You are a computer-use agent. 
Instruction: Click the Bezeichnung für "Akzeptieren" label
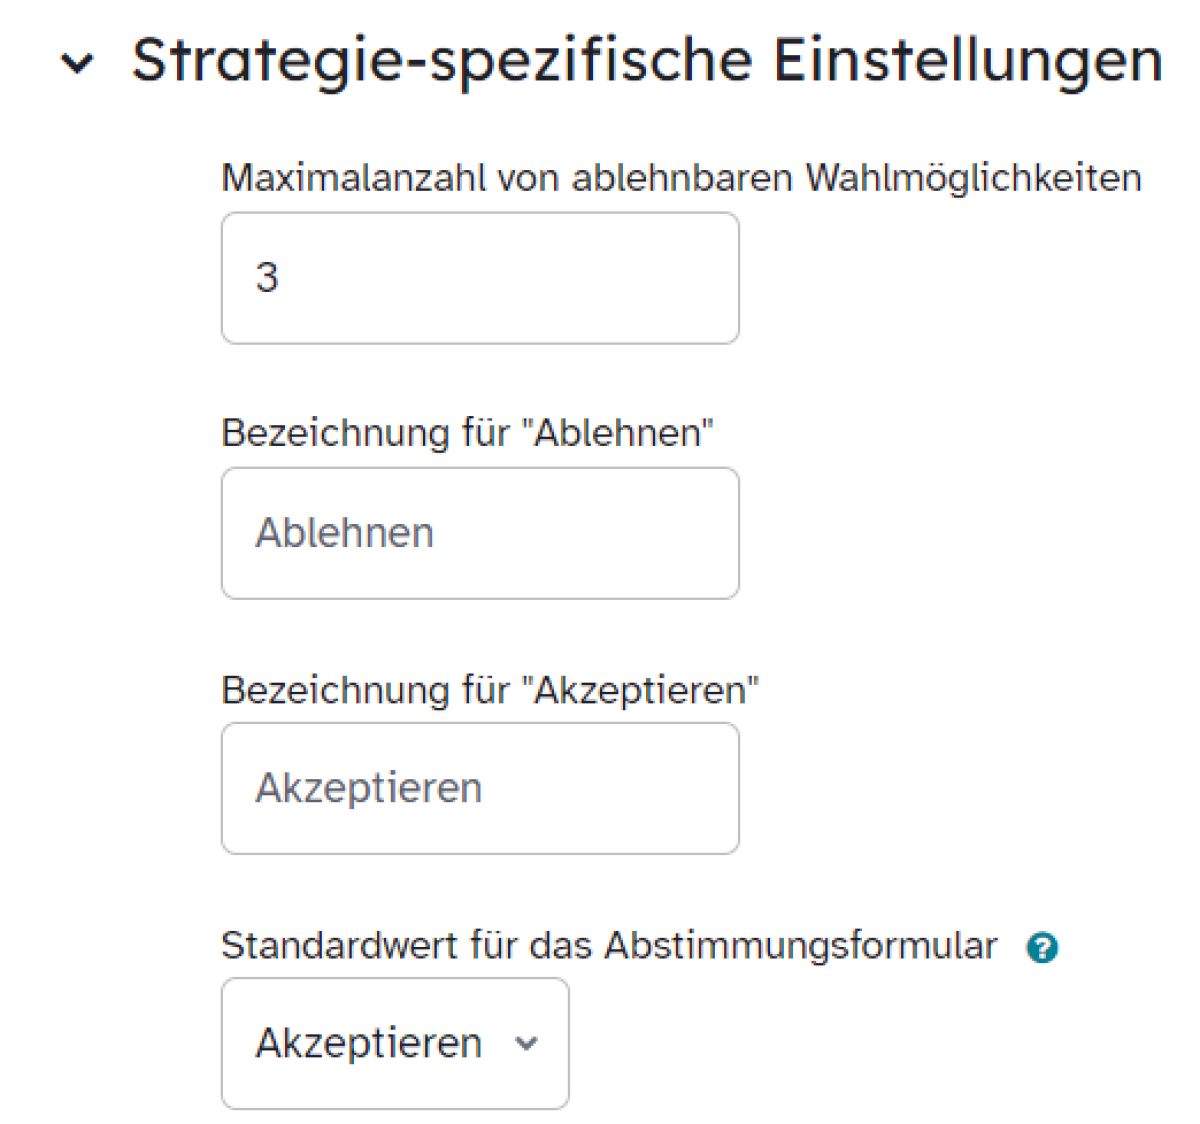pos(490,689)
